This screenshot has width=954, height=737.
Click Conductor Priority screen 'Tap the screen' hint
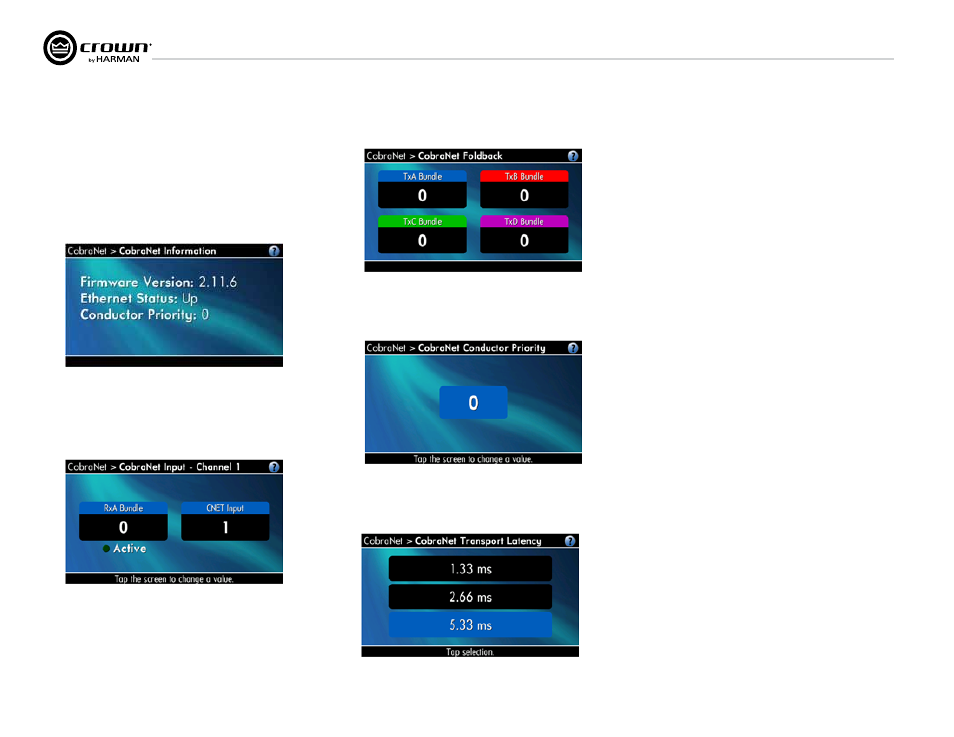click(473, 459)
